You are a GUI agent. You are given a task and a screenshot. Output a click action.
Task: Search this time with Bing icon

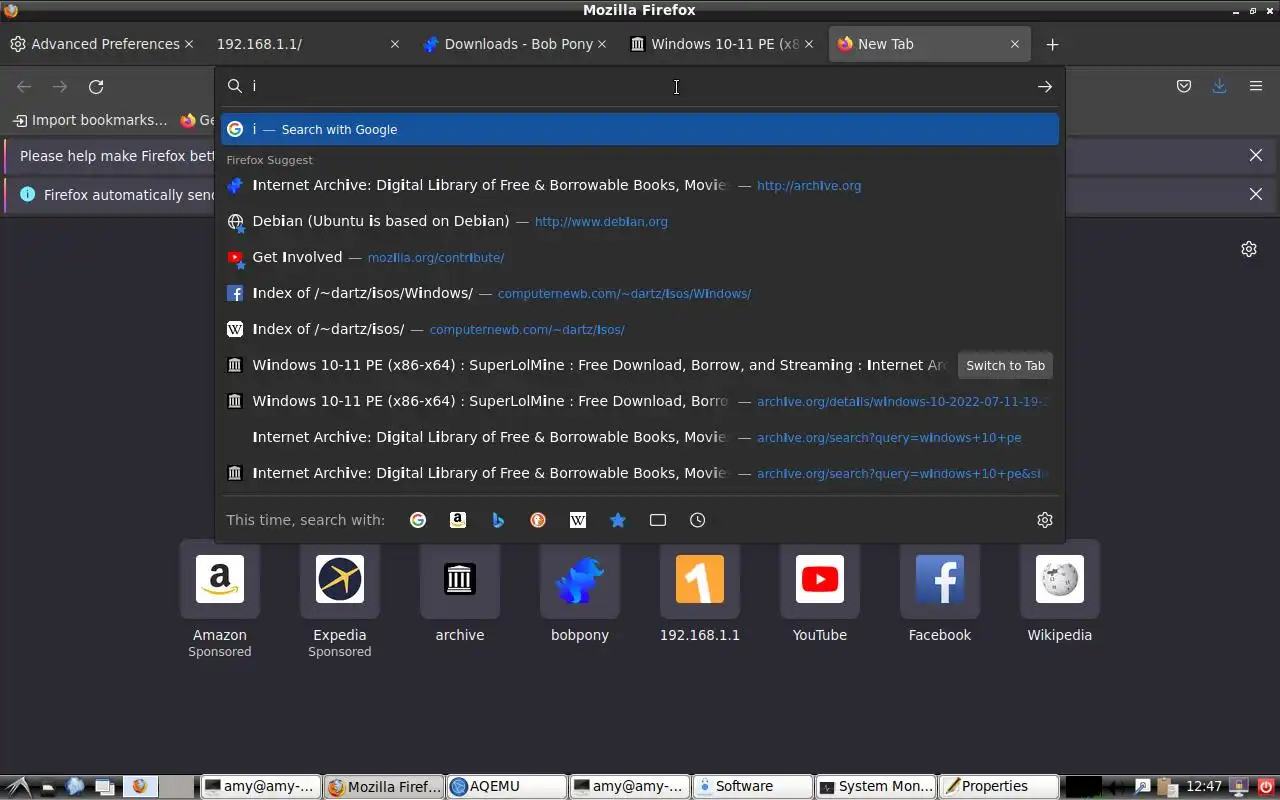[498, 520]
